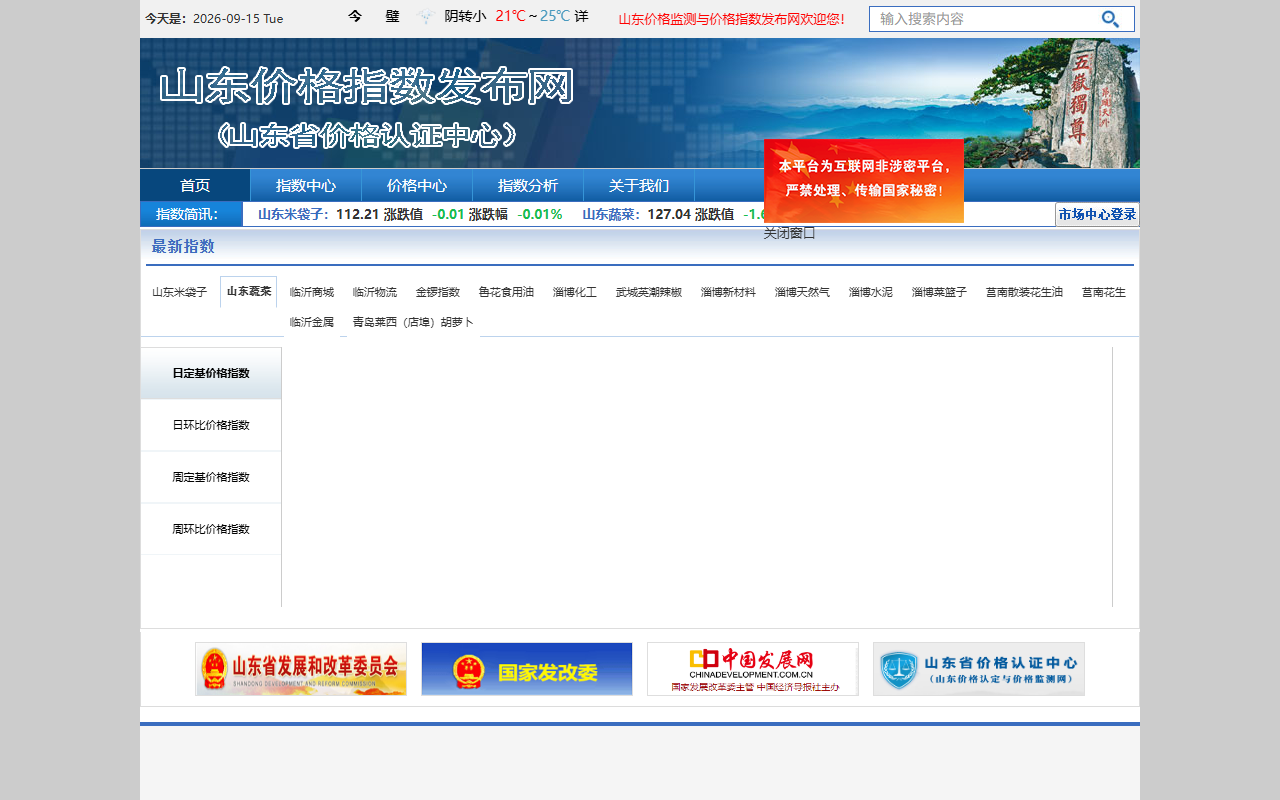Click the temperature text 21℃
This screenshot has height=800, width=1280.
pos(510,17)
